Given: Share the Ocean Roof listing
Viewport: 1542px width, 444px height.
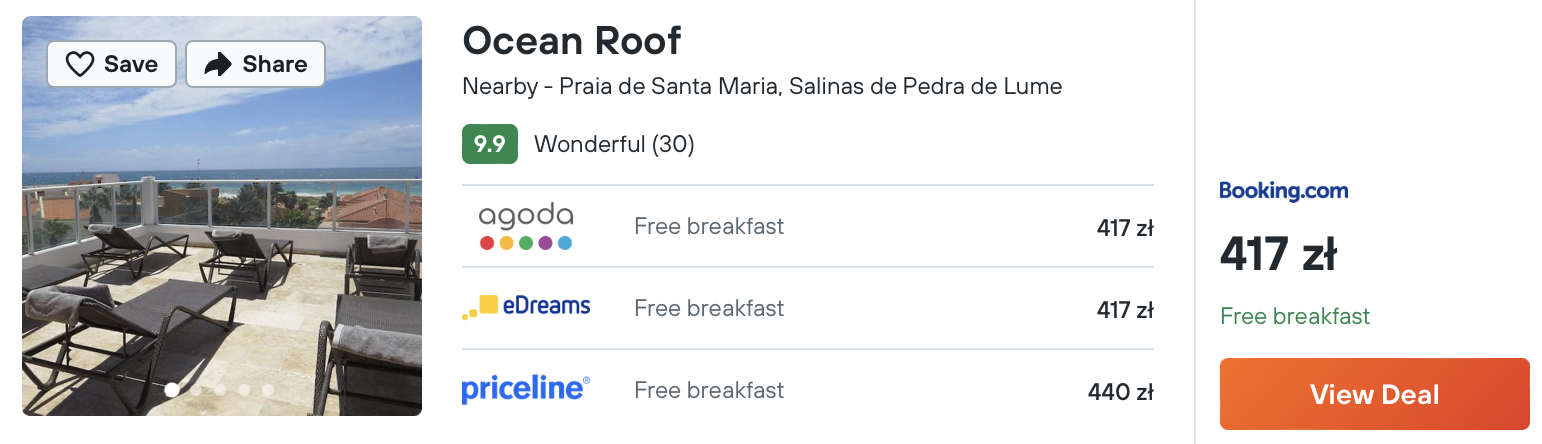Looking at the screenshot, I should click(255, 64).
